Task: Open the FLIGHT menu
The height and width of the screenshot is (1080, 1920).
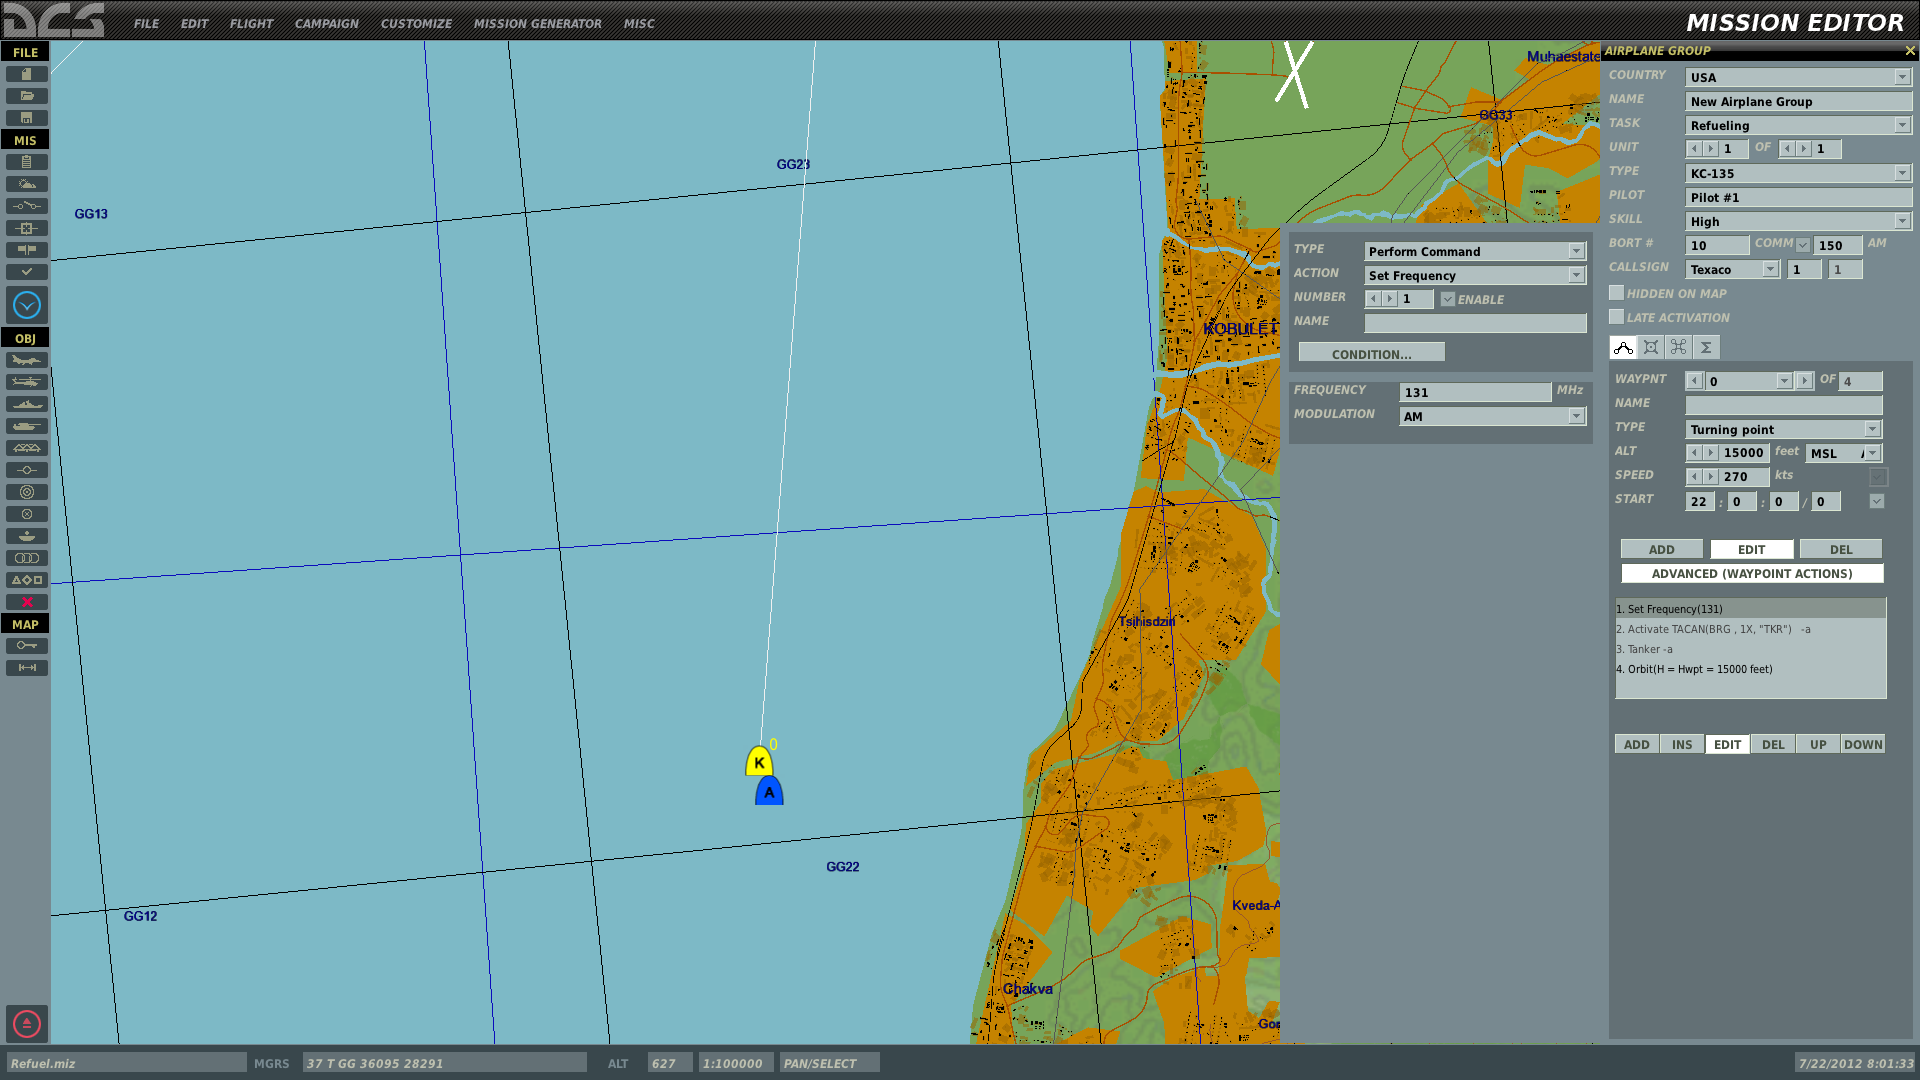Action: tap(251, 23)
